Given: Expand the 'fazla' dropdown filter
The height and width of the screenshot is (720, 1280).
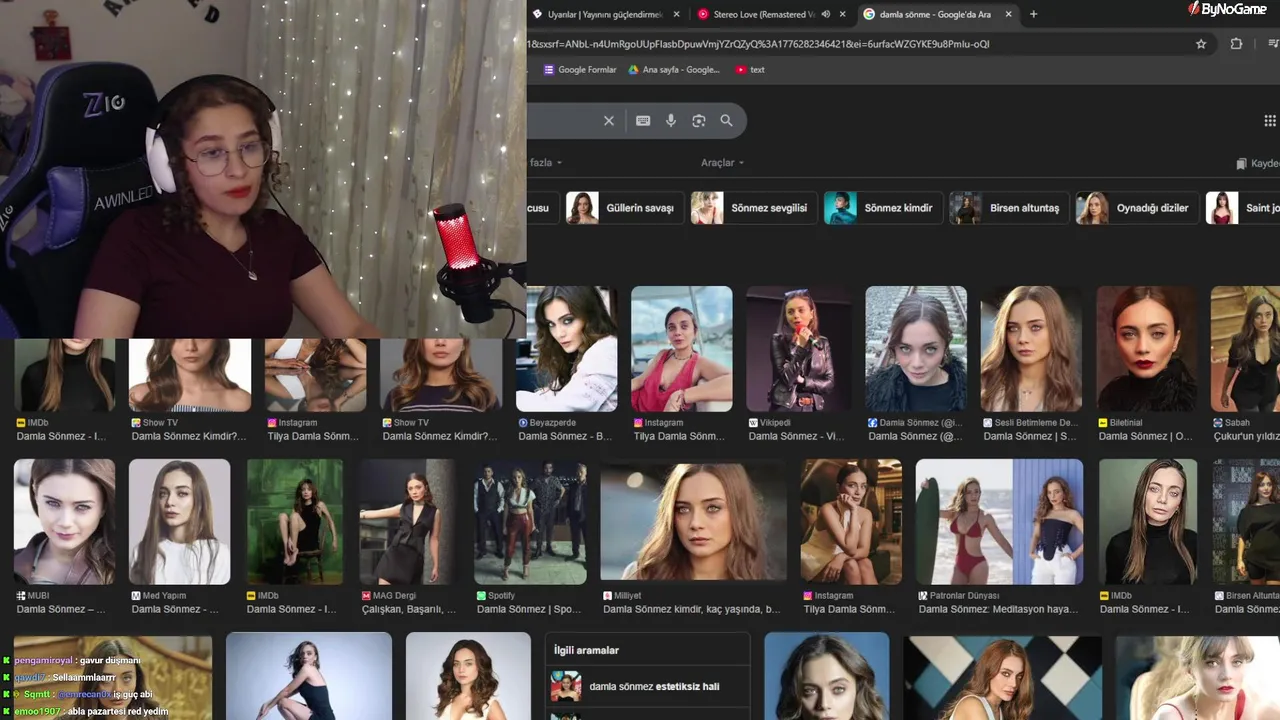Looking at the screenshot, I should tap(546, 163).
